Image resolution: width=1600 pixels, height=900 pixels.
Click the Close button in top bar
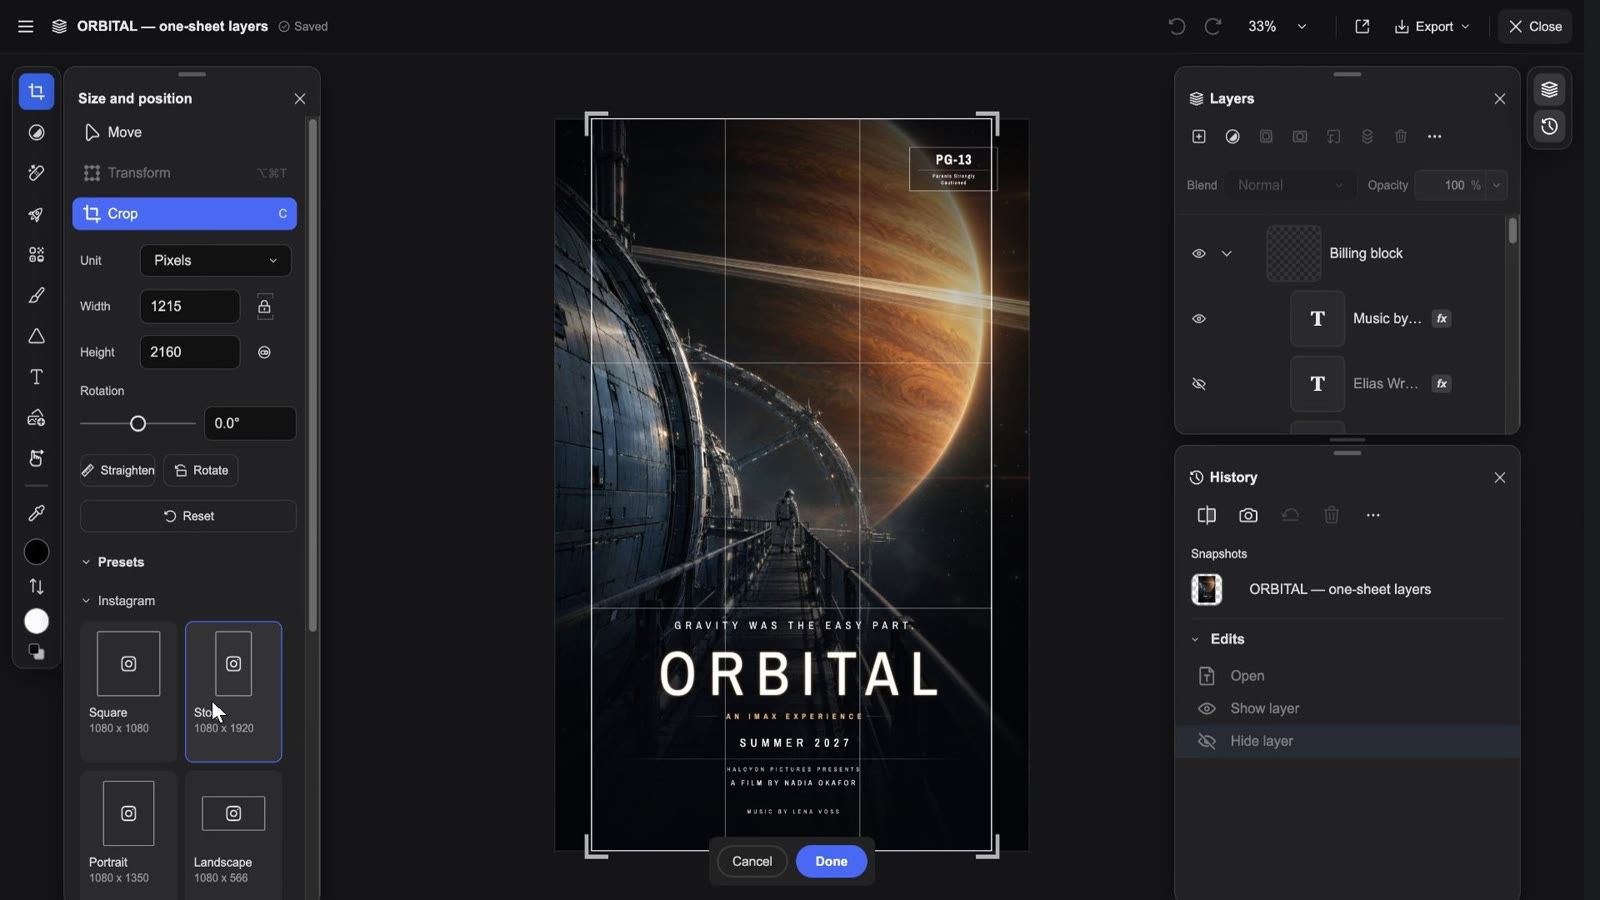[1535, 26]
